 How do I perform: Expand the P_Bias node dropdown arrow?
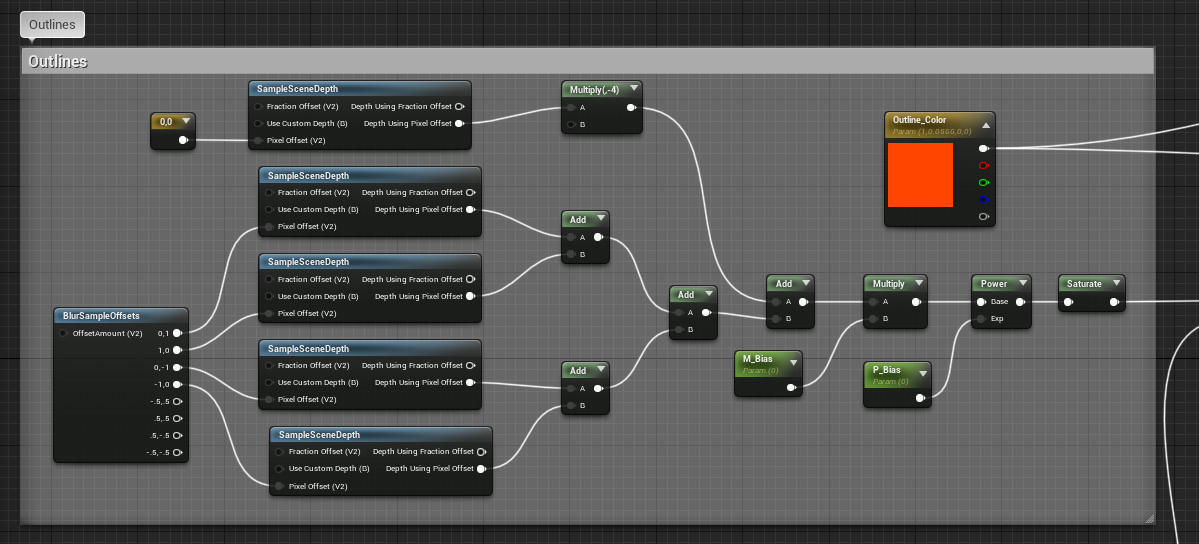tap(923, 373)
